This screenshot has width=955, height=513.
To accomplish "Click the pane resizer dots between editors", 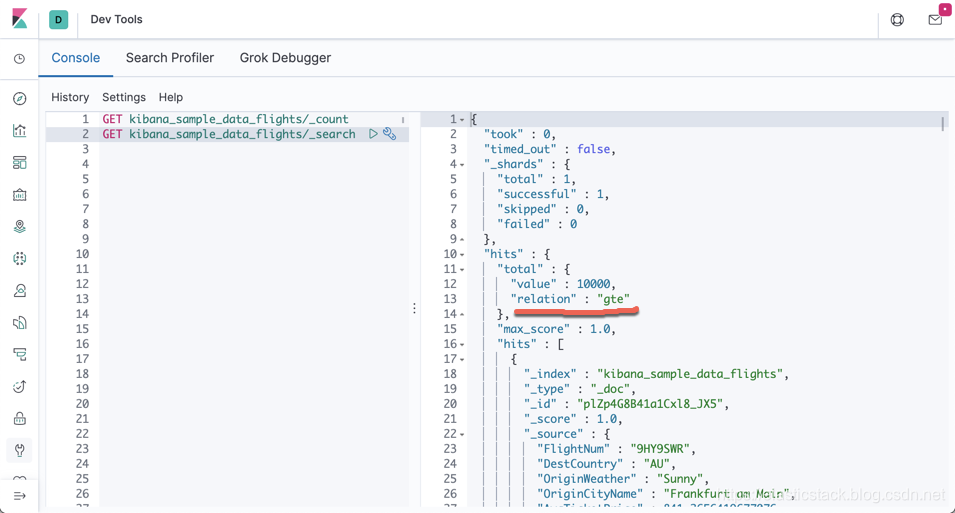I will point(415,308).
